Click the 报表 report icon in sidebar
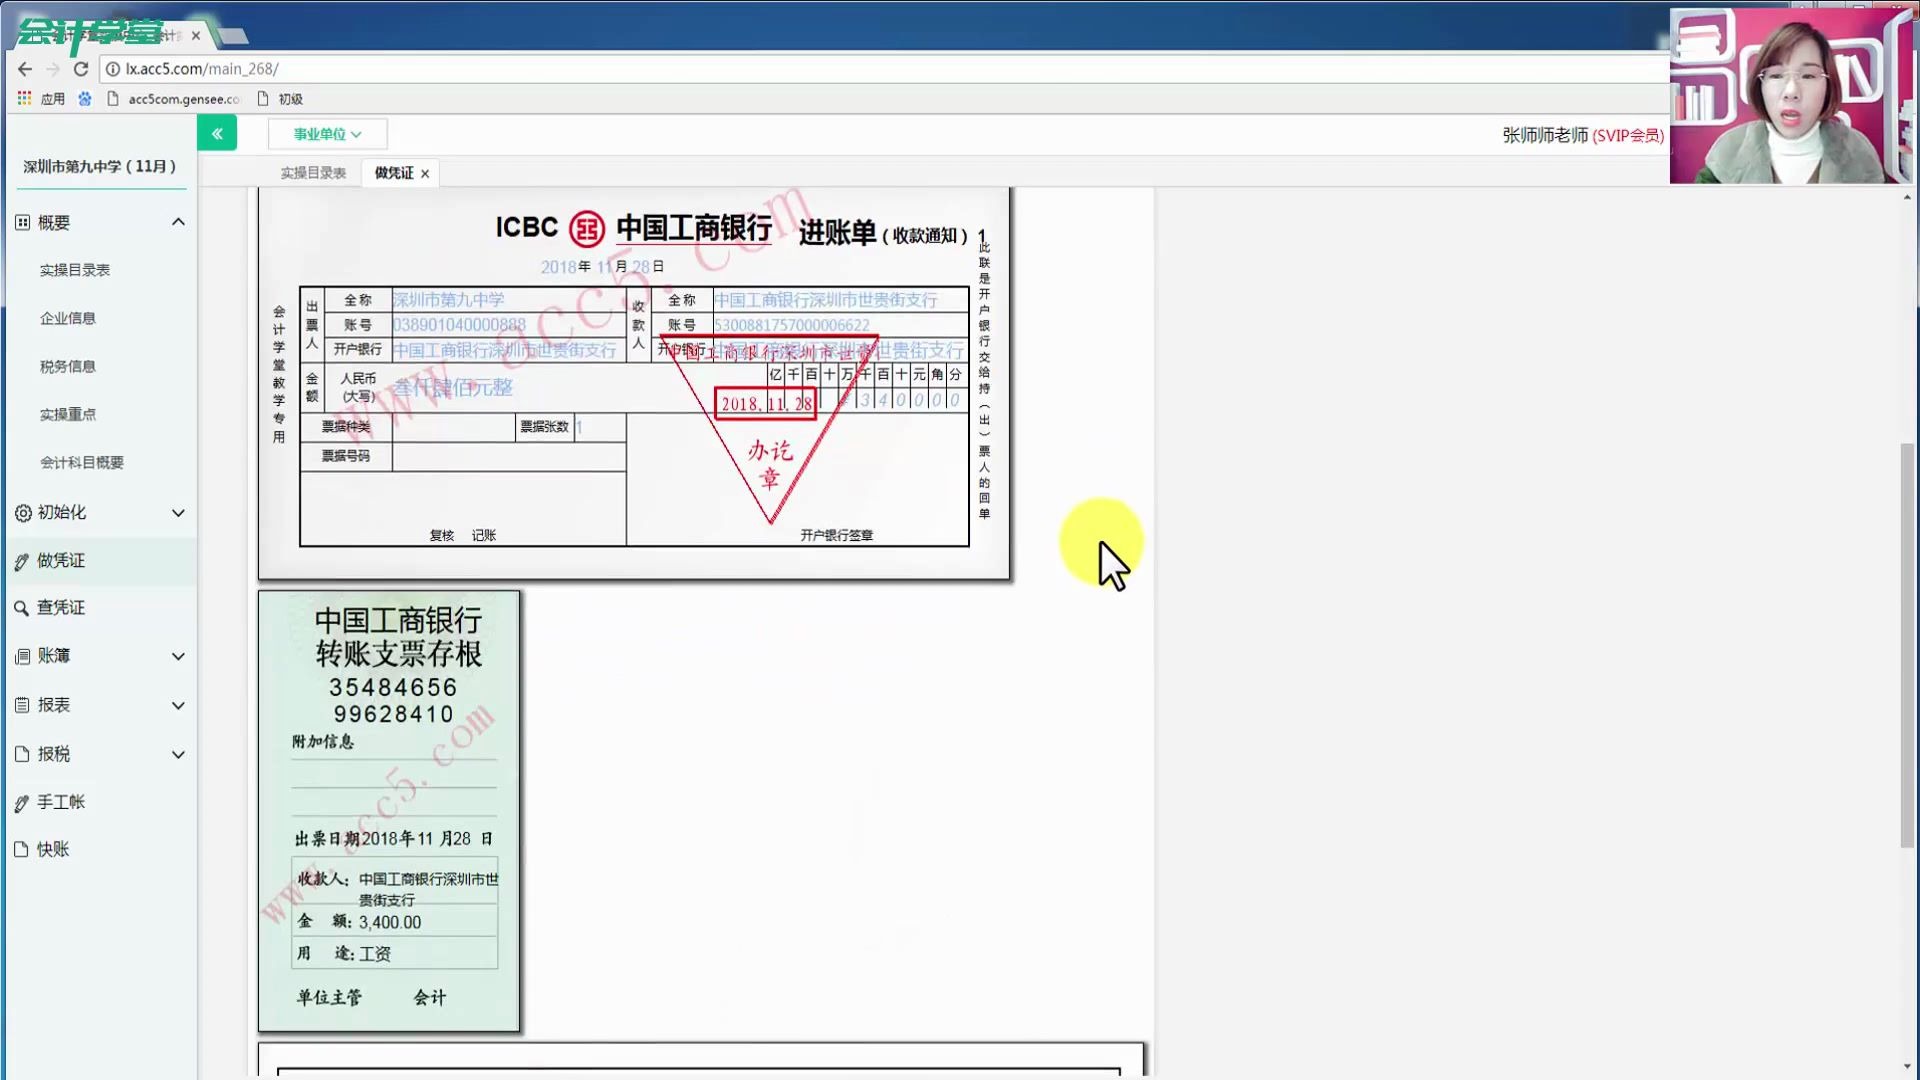The height and width of the screenshot is (1080, 1920). [21, 705]
